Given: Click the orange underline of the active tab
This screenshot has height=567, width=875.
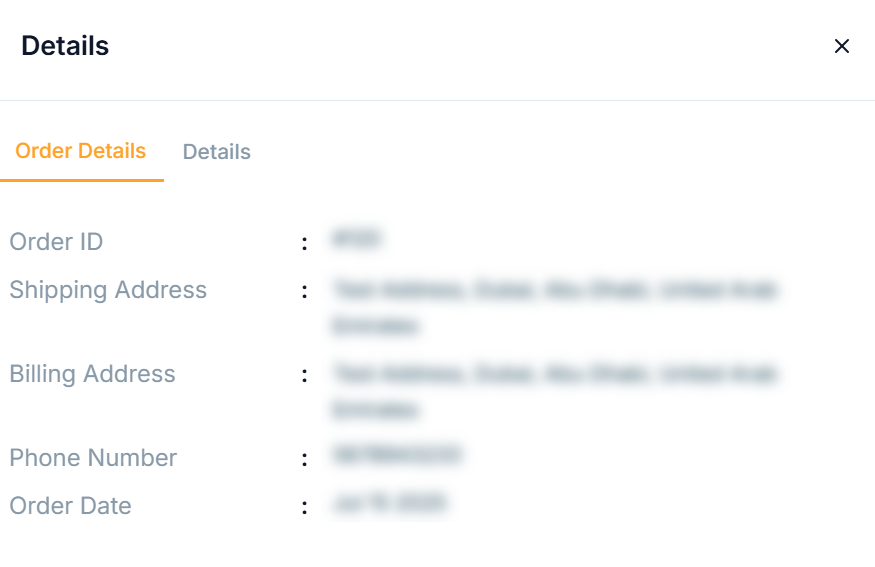Looking at the screenshot, I should coord(81,180).
